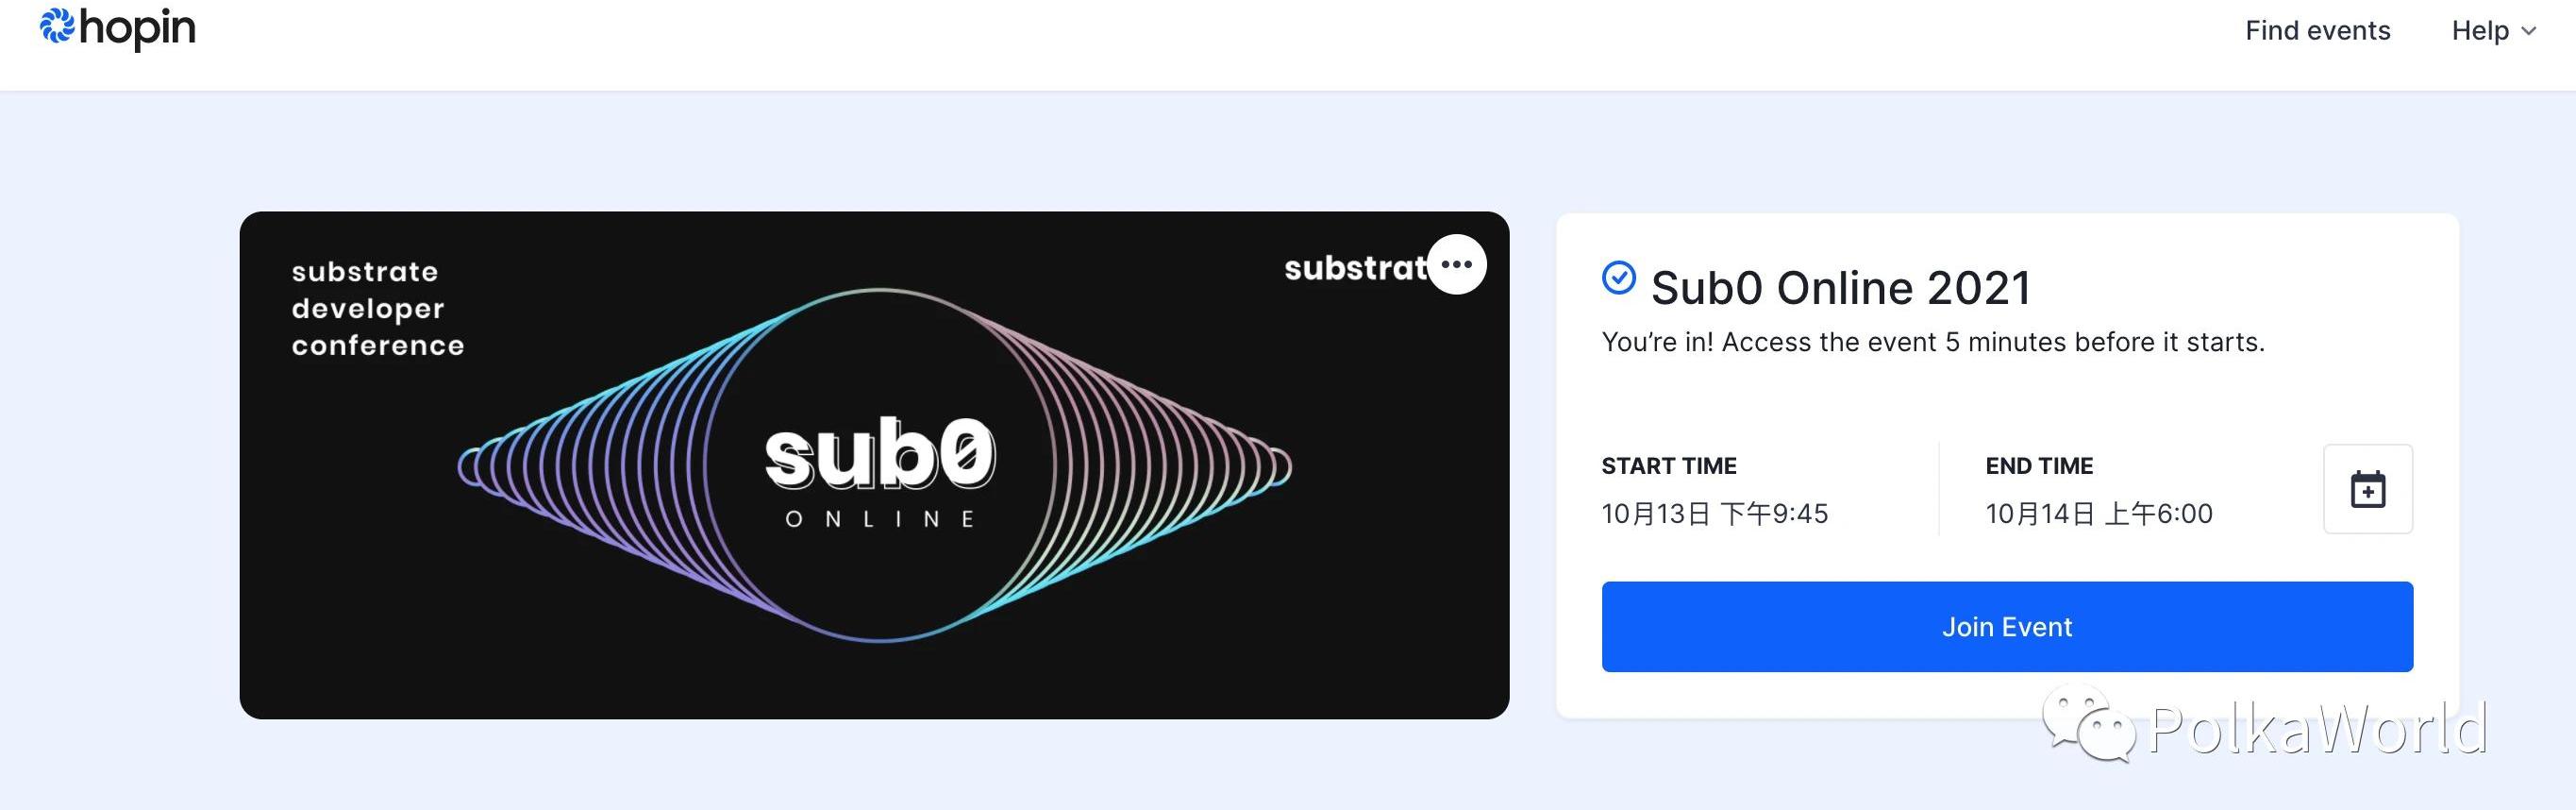Image resolution: width=2576 pixels, height=810 pixels.
Task: Click the end time 10月14日 上午6:00
Action: click(x=2098, y=514)
